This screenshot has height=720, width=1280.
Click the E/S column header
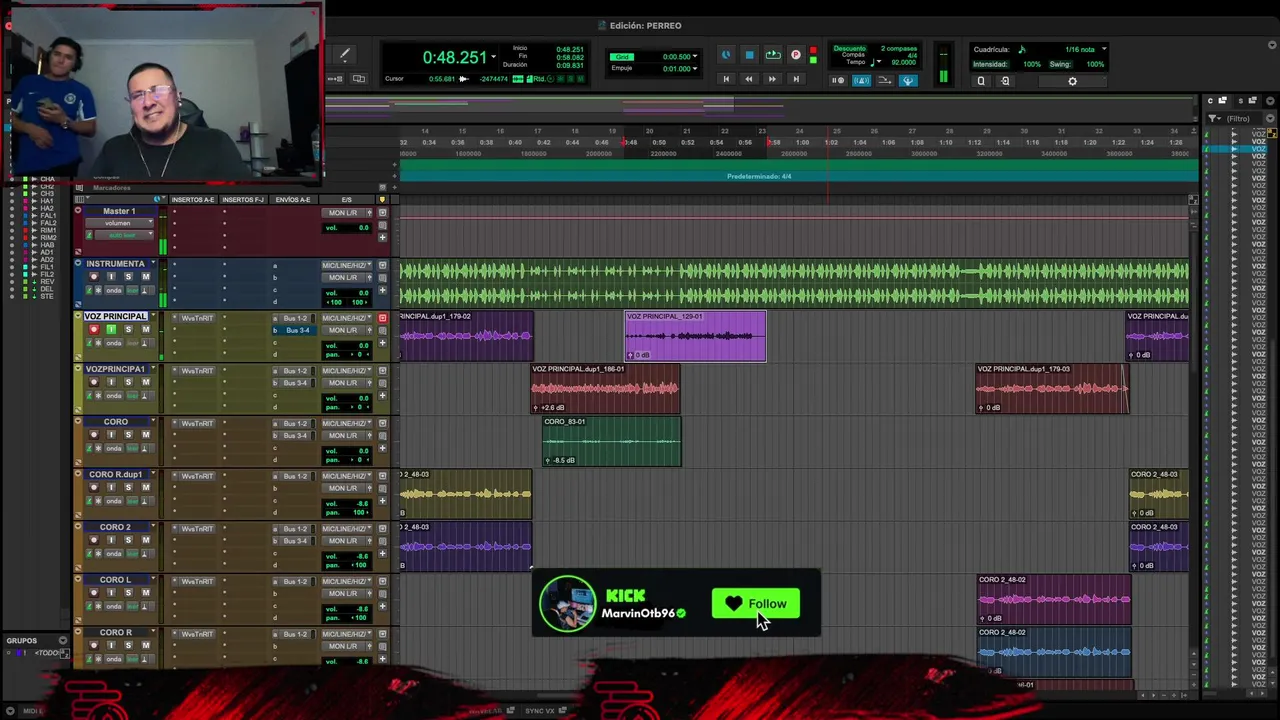[346, 200]
